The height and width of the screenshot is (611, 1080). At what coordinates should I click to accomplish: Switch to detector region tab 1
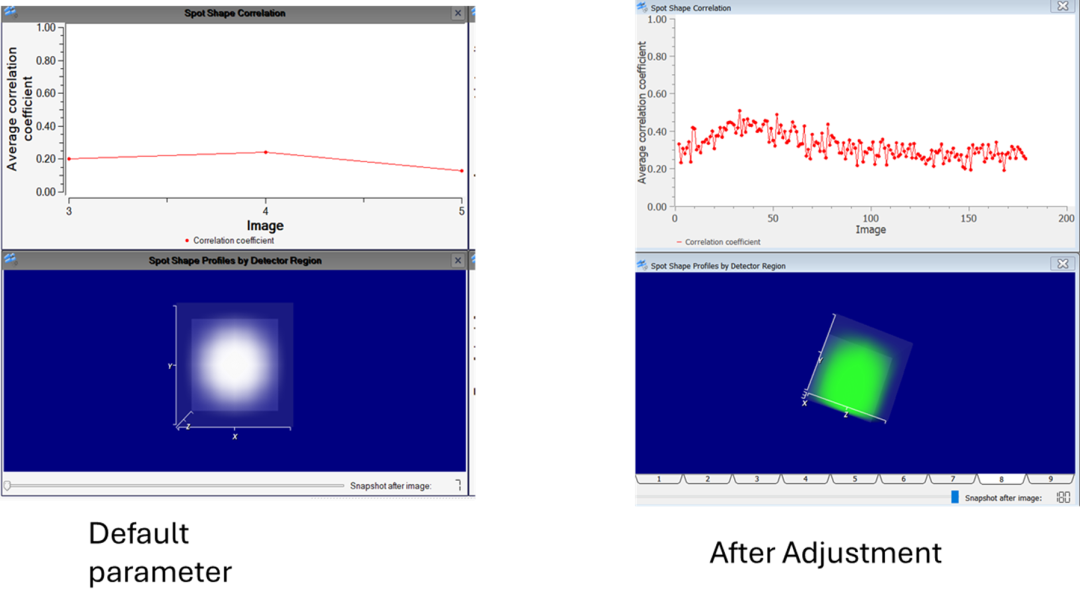(x=659, y=479)
